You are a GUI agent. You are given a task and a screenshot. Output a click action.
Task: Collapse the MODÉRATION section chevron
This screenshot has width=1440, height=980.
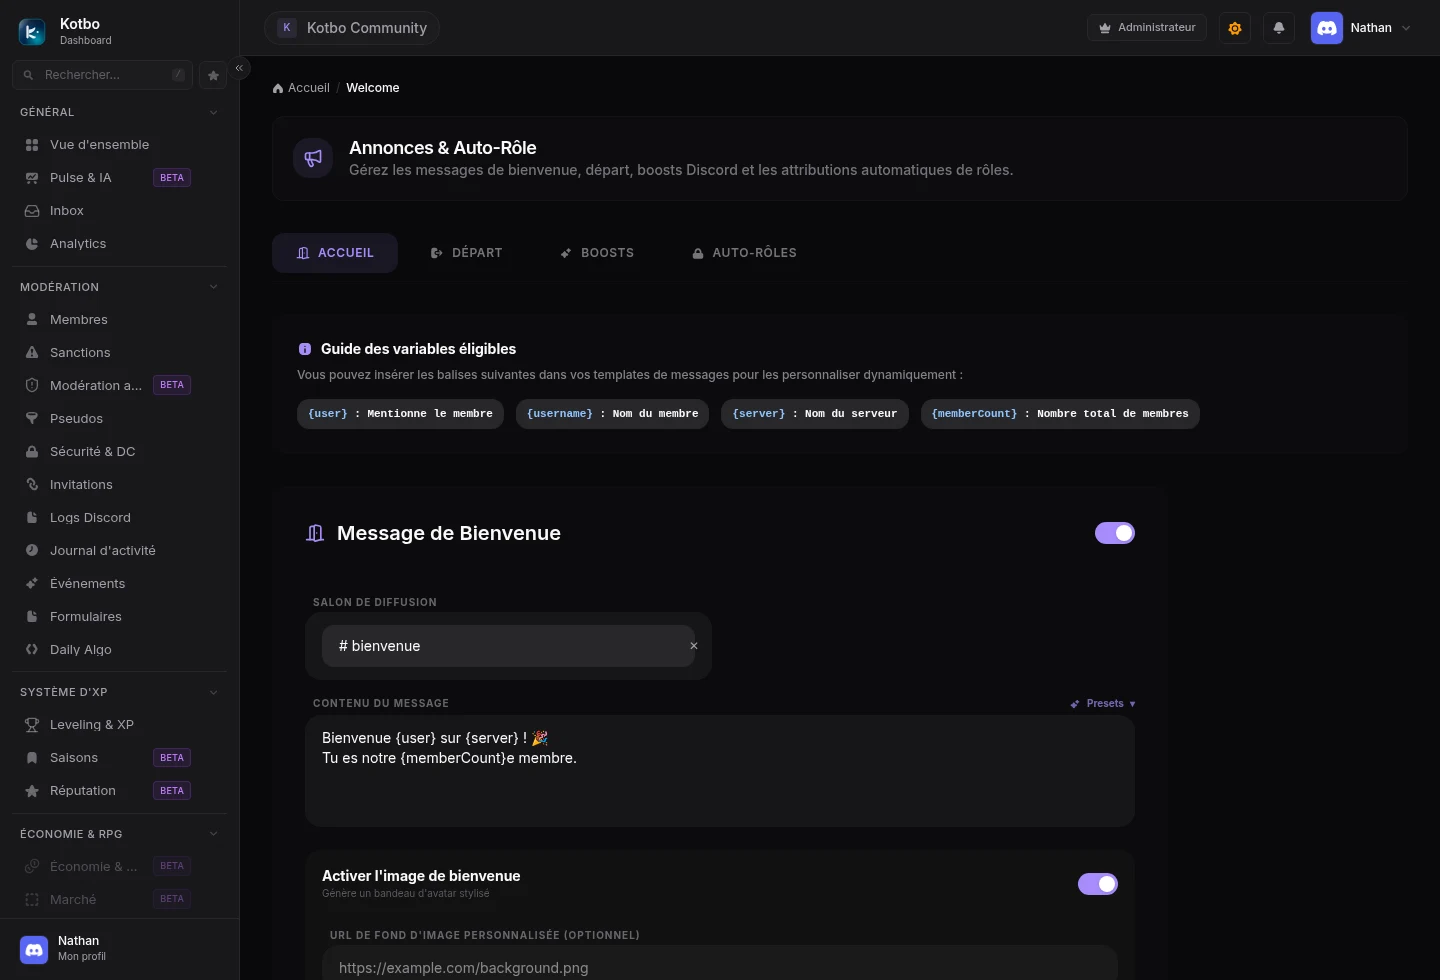pyautogui.click(x=213, y=287)
